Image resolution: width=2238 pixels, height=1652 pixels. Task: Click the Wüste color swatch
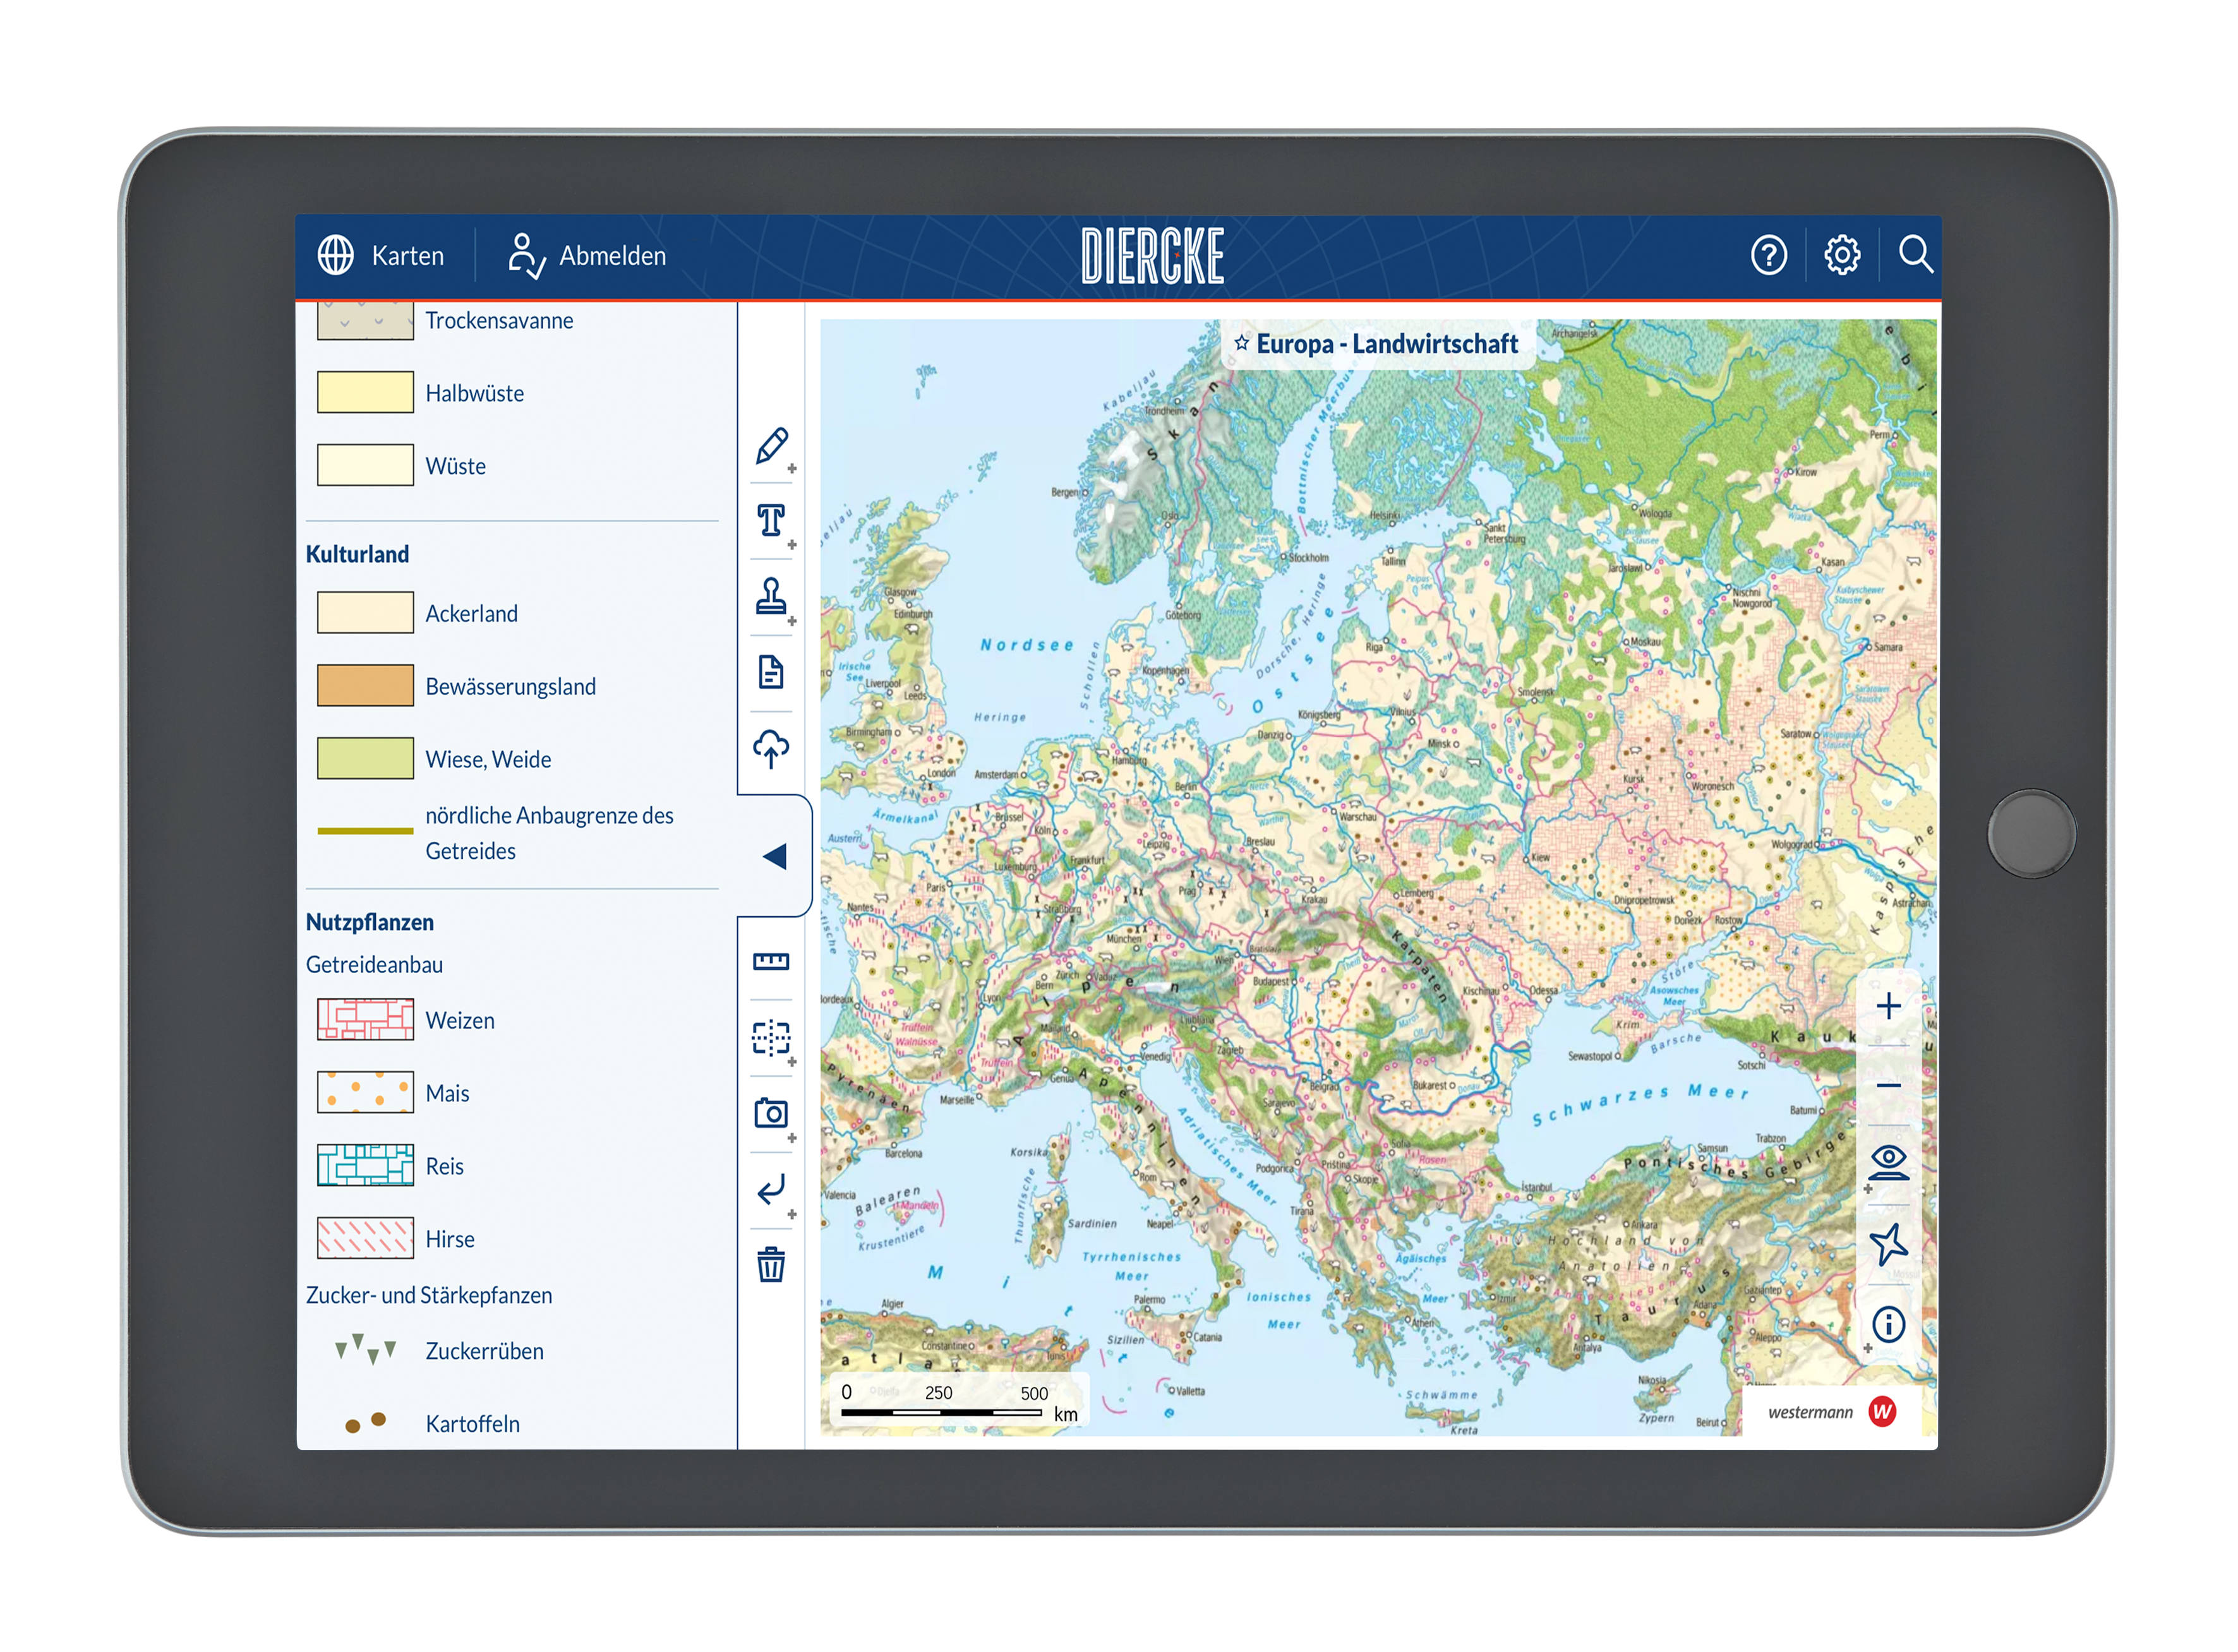(365, 465)
